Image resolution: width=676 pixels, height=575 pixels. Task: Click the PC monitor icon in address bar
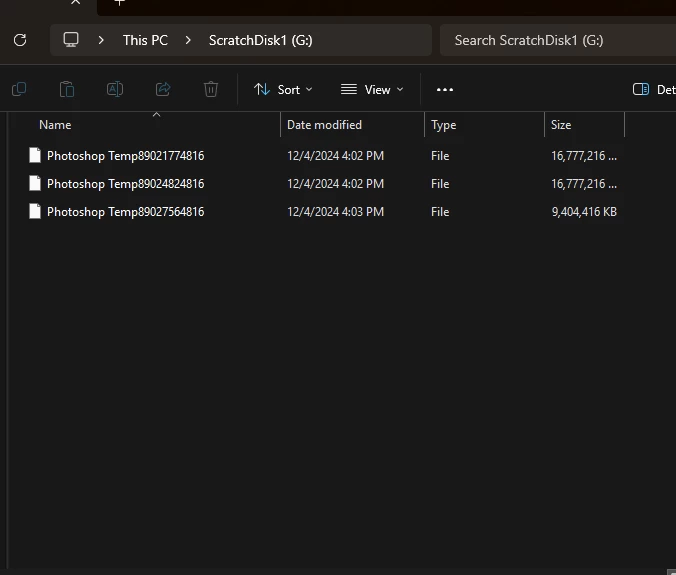click(71, 40)
